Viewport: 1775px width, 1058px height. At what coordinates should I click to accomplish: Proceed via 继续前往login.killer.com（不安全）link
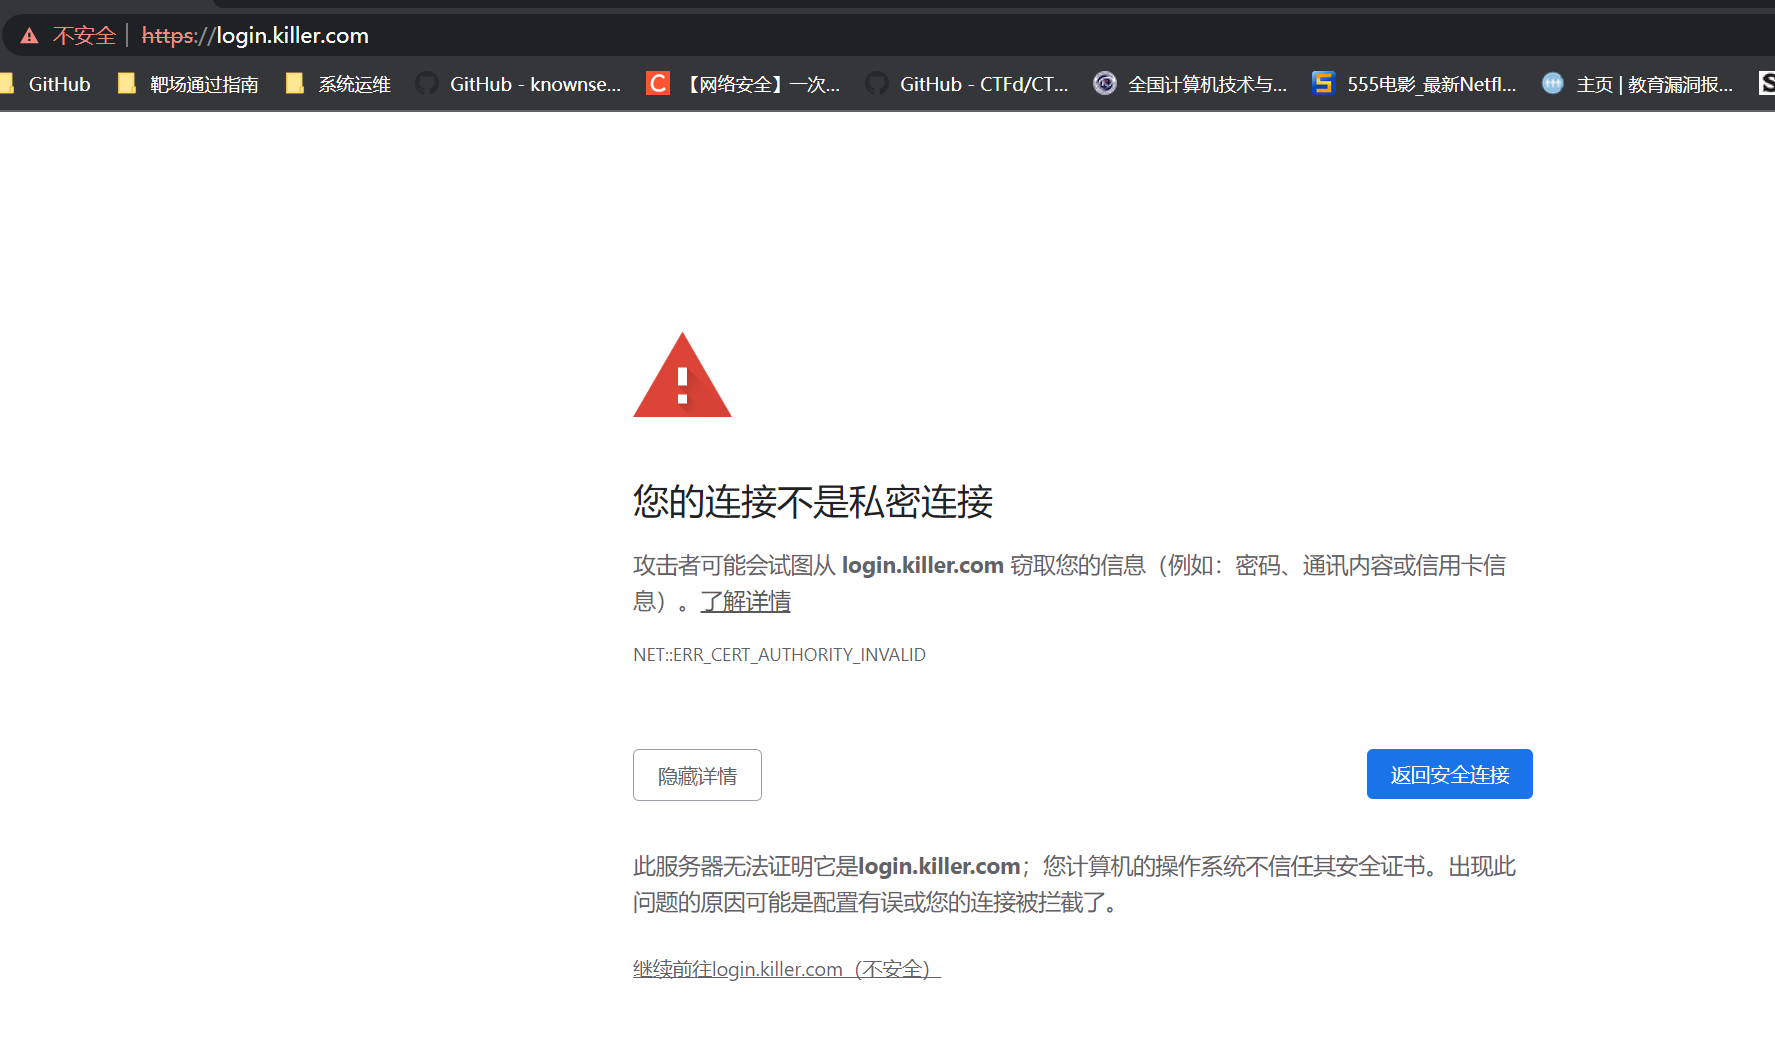(x=786, y=969)
